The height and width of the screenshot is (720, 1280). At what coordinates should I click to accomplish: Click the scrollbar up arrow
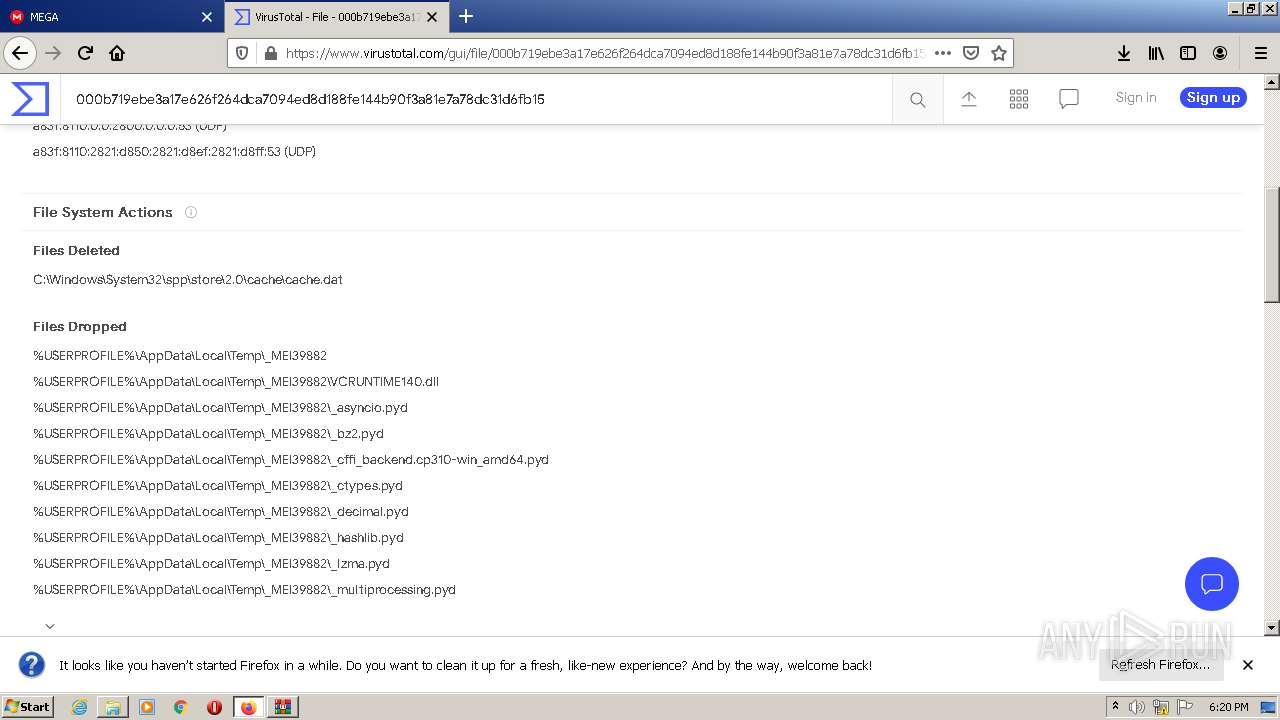point(1272,81)
